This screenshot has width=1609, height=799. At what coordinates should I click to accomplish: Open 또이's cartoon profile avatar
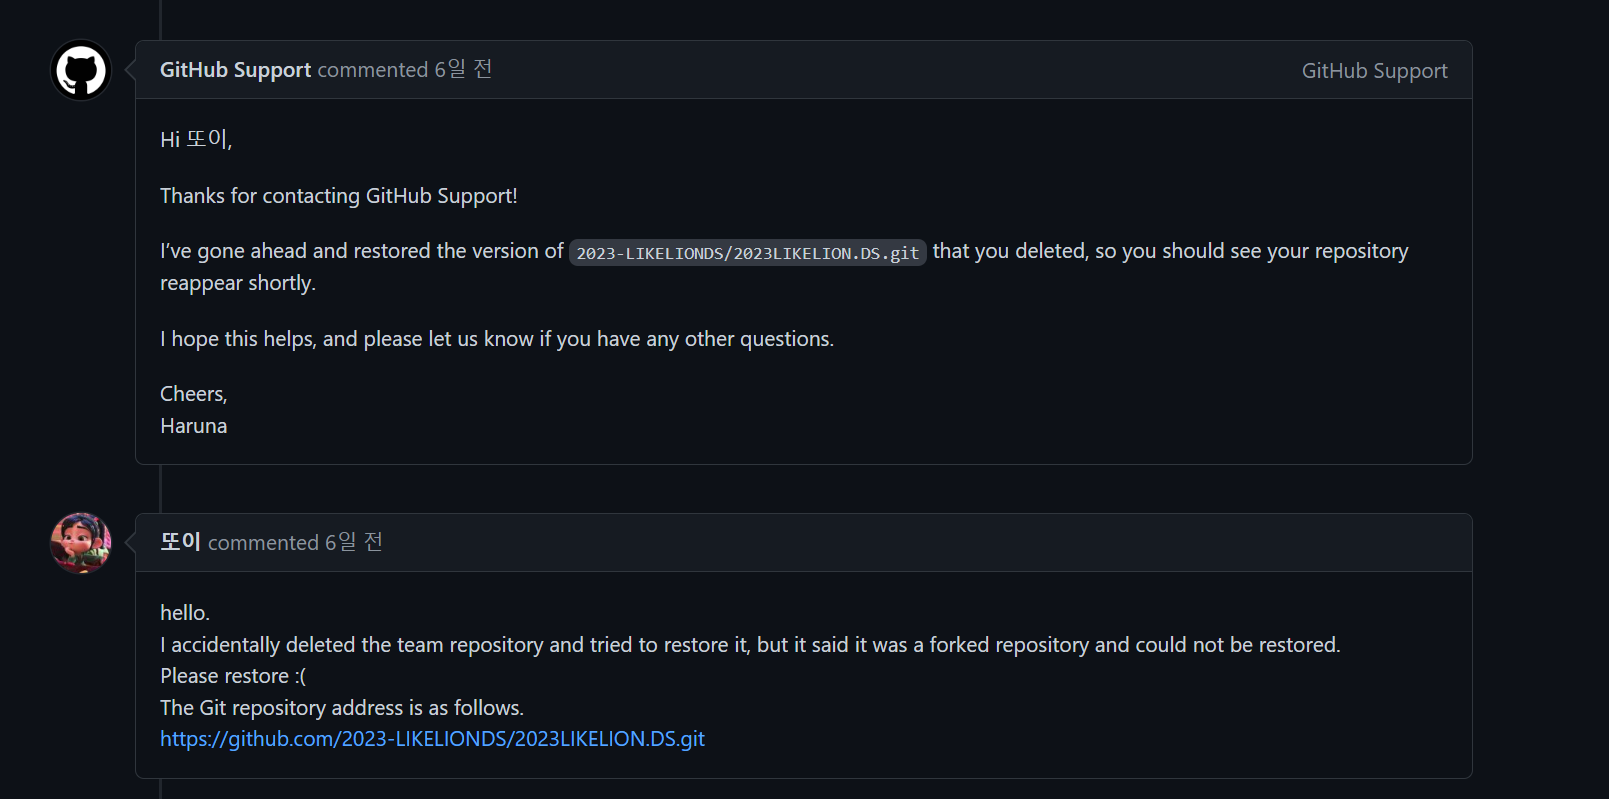[81, 543]
